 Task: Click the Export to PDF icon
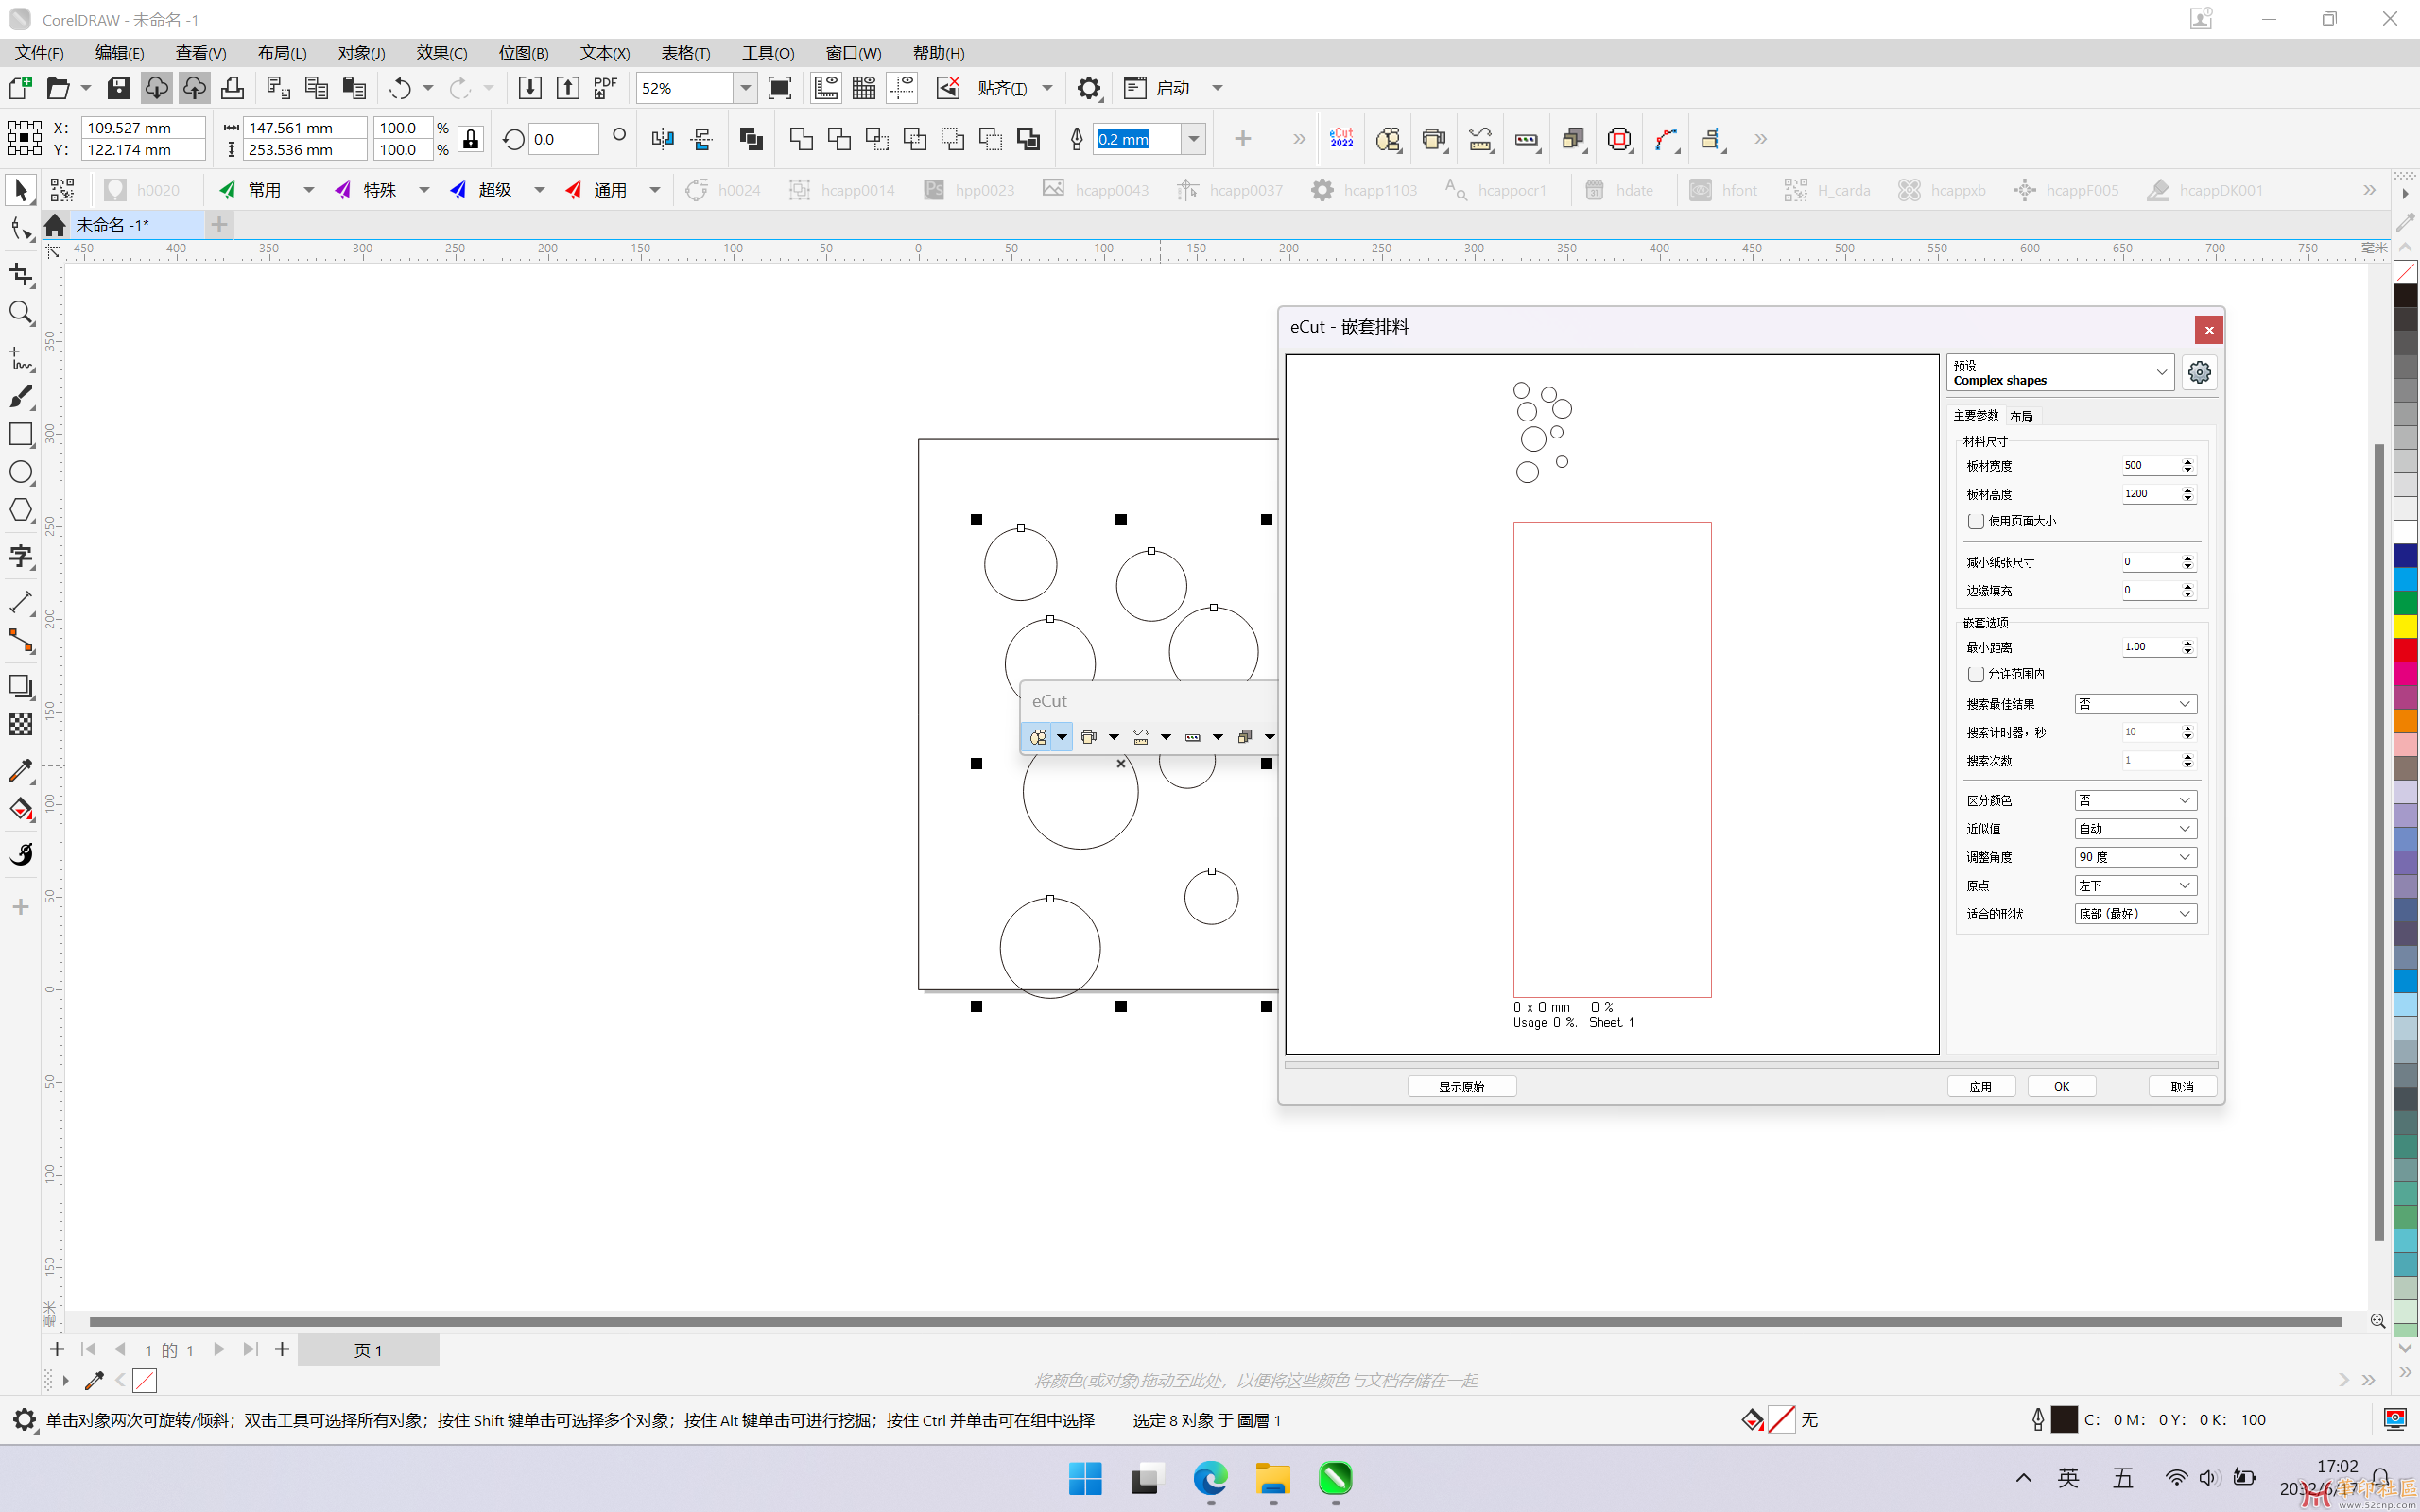pyautogui.click(x=605, y=88)
